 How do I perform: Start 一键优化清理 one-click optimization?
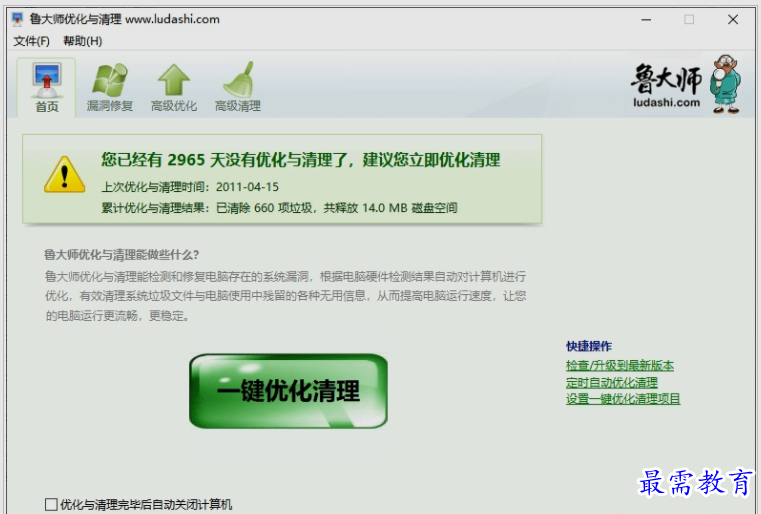pyautogui.click(x=288, y=391)
